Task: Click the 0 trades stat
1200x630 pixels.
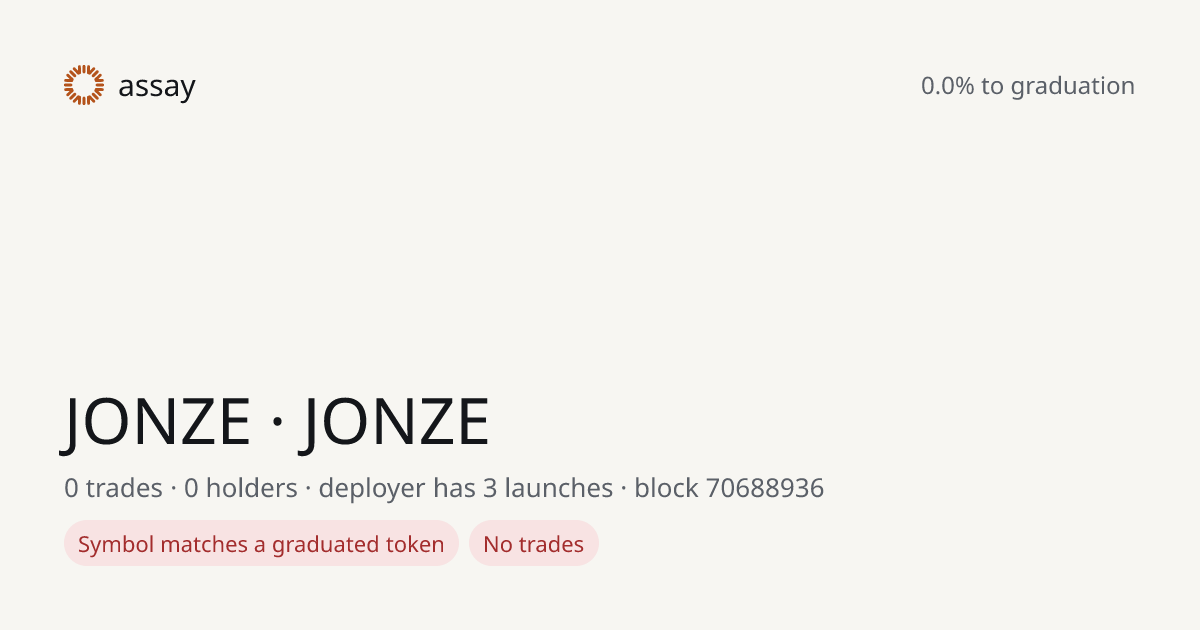Action: [x=113, y=488]
